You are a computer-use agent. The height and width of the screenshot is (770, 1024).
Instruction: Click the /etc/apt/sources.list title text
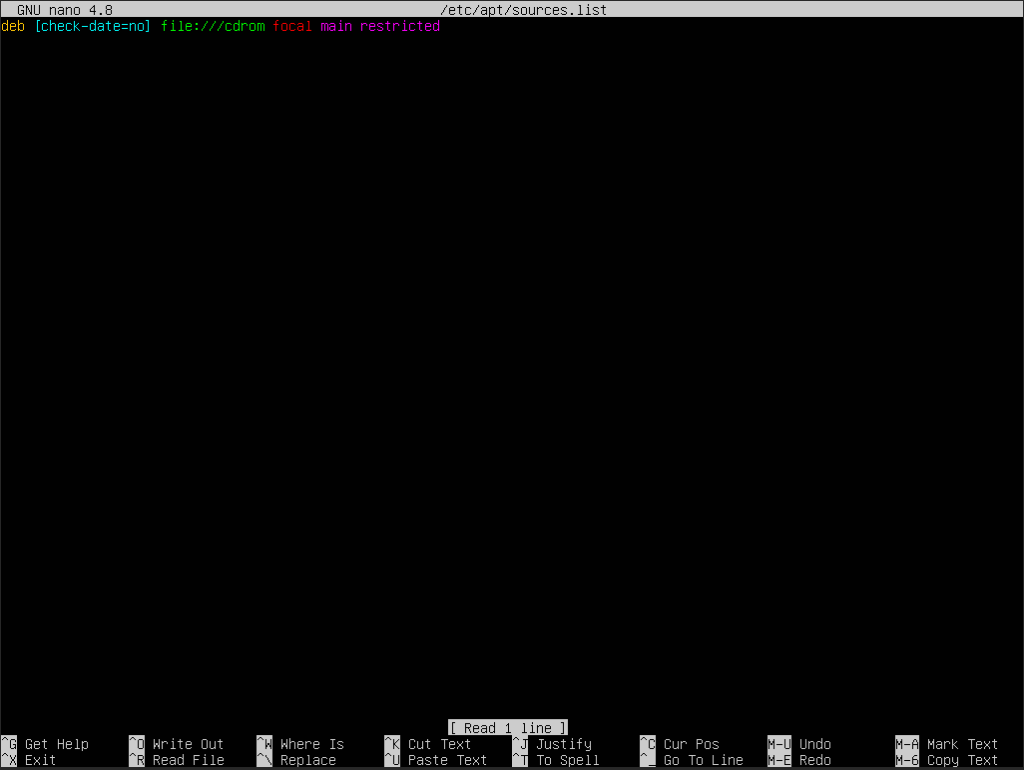[x=524, y=10]
